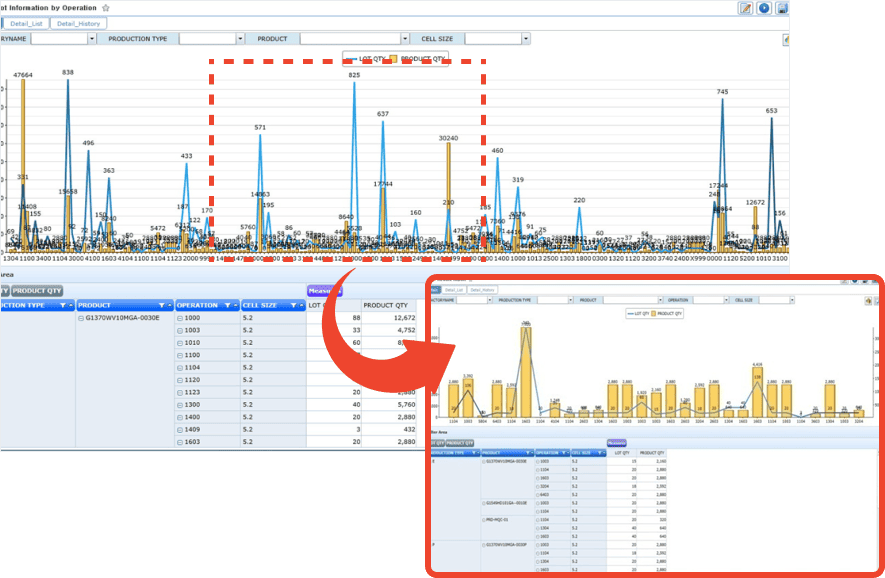
Task: Click the 825 peak label on the chart
Action: [354, 75]
